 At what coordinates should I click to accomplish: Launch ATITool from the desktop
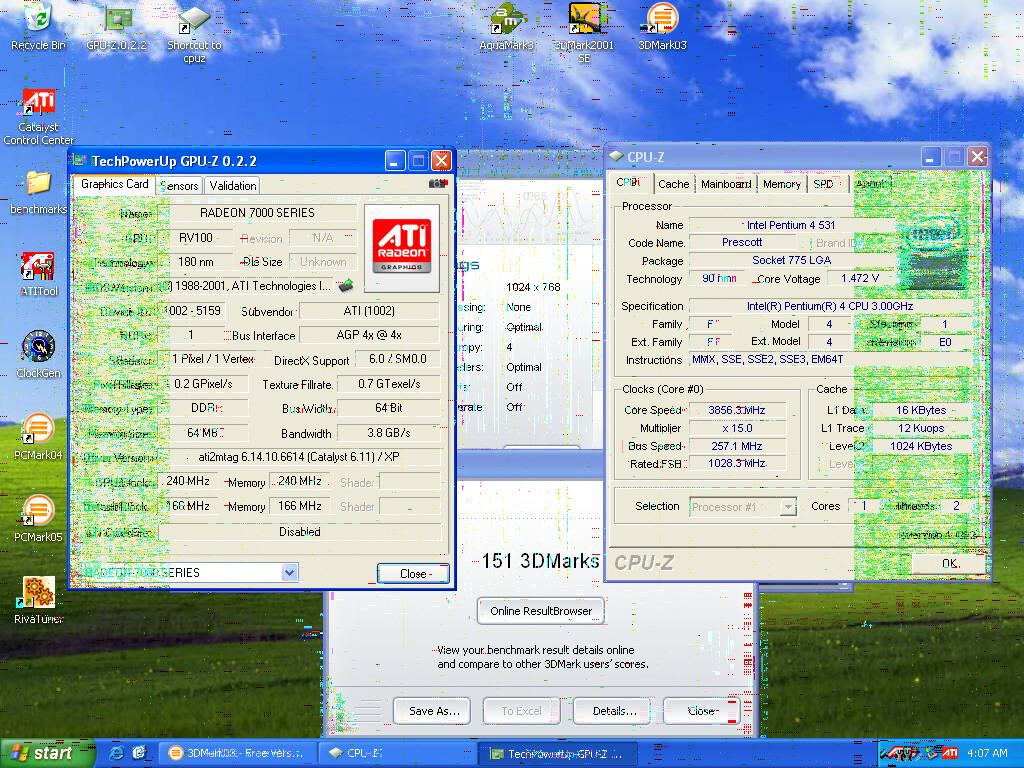39,274
